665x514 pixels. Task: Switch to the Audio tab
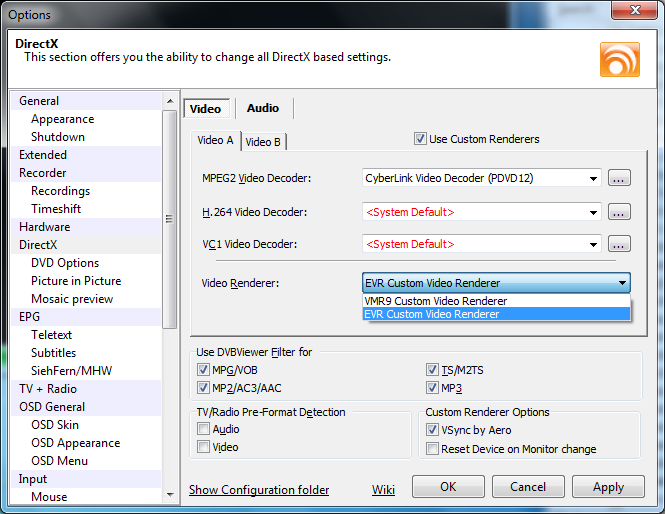click(x=263, y=108)
